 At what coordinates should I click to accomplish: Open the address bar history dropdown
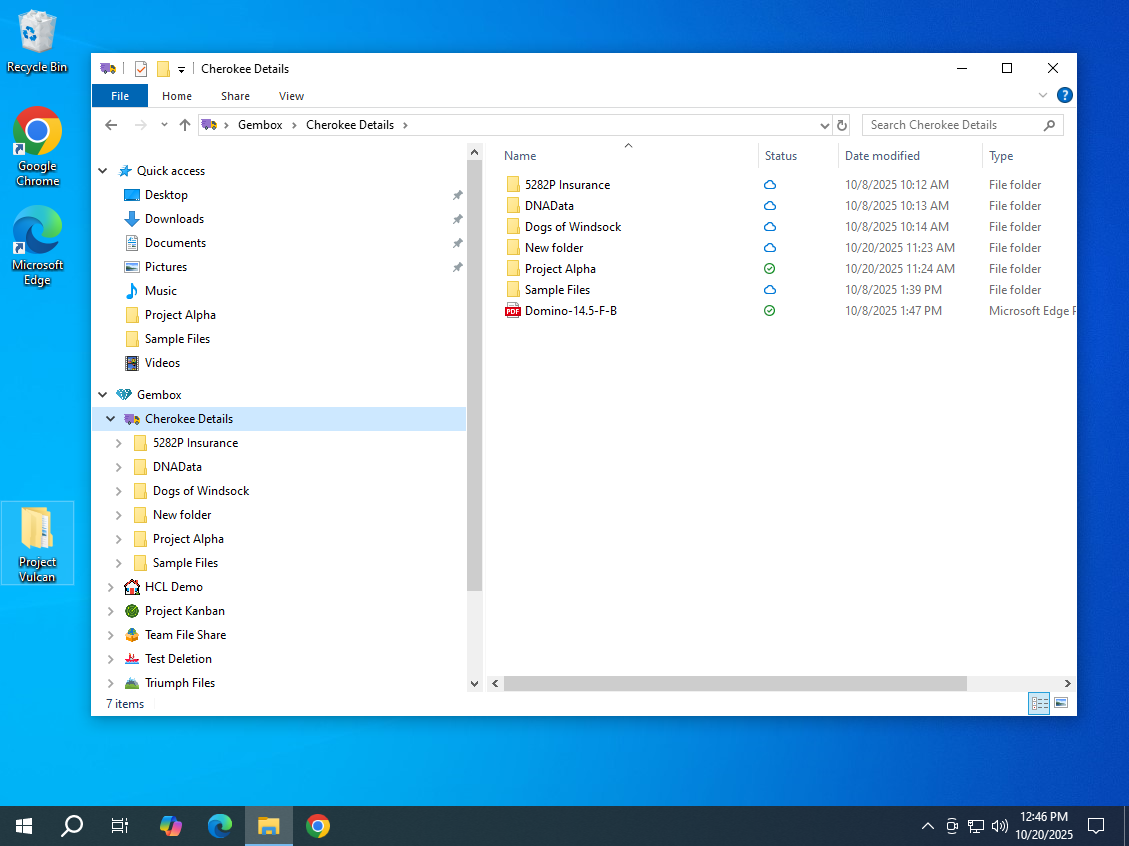point(824,125)
